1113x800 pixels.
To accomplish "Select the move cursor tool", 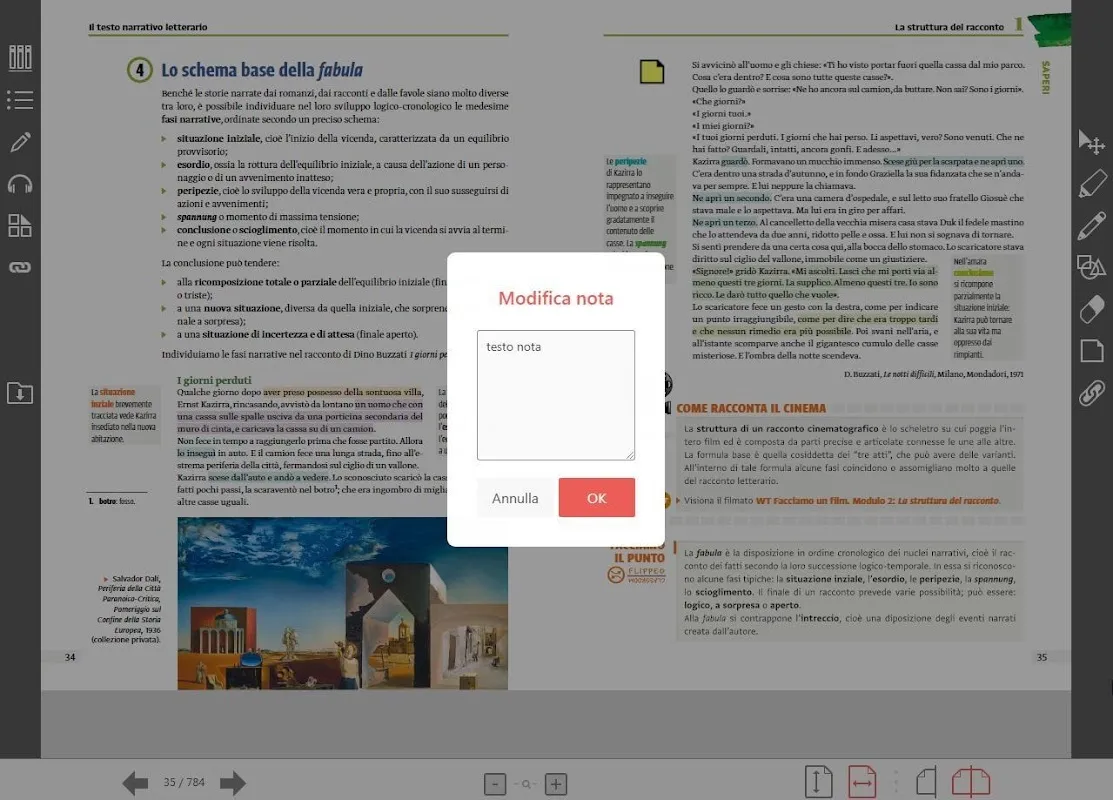I will (x=1091, y=142).
